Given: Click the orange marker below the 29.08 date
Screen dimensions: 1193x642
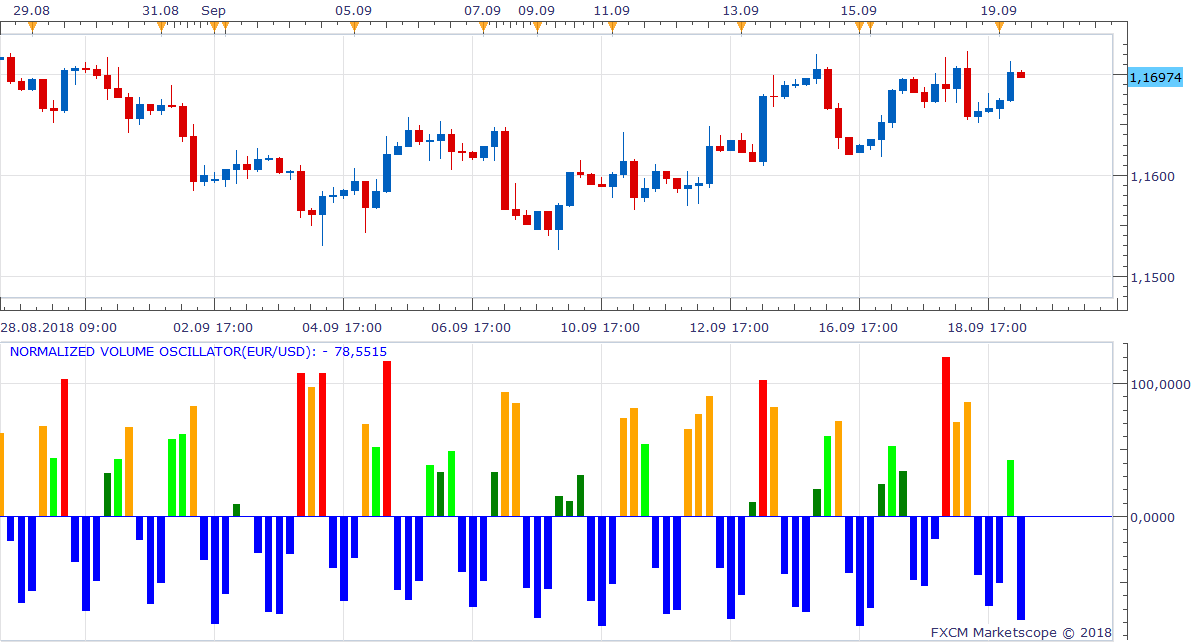Looking at the screenshot, I should pyautogui.click(x=32, y=27).
